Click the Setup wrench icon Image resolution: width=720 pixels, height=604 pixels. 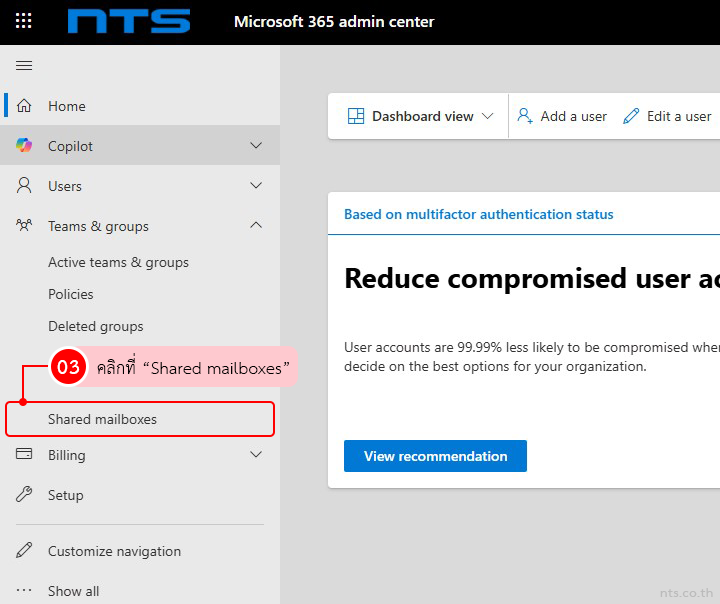pos(24,495)
